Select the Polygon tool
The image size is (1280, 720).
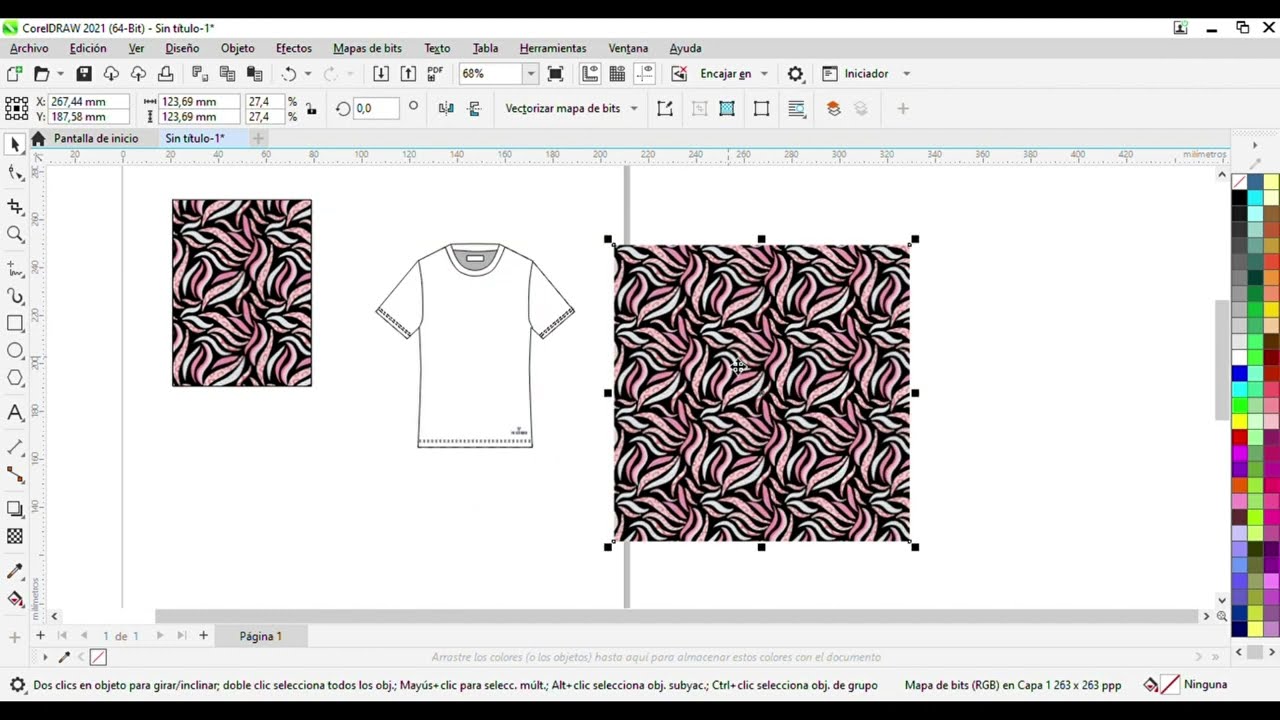coord(15,378)
